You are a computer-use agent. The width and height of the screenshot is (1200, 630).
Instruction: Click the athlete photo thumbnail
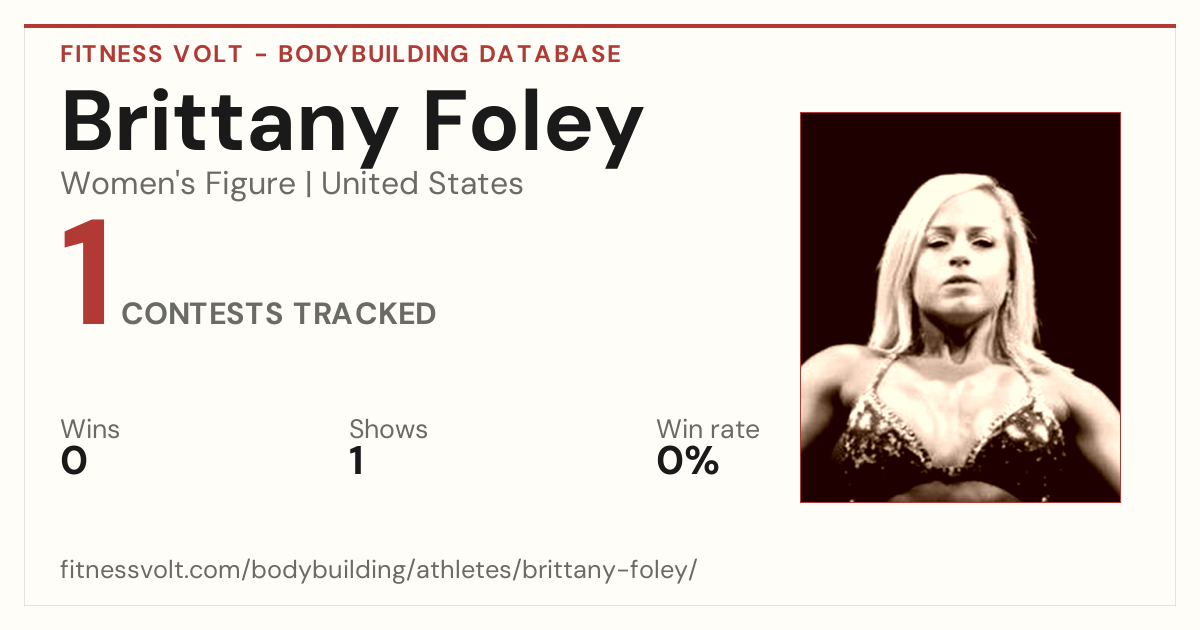(960, 307)
